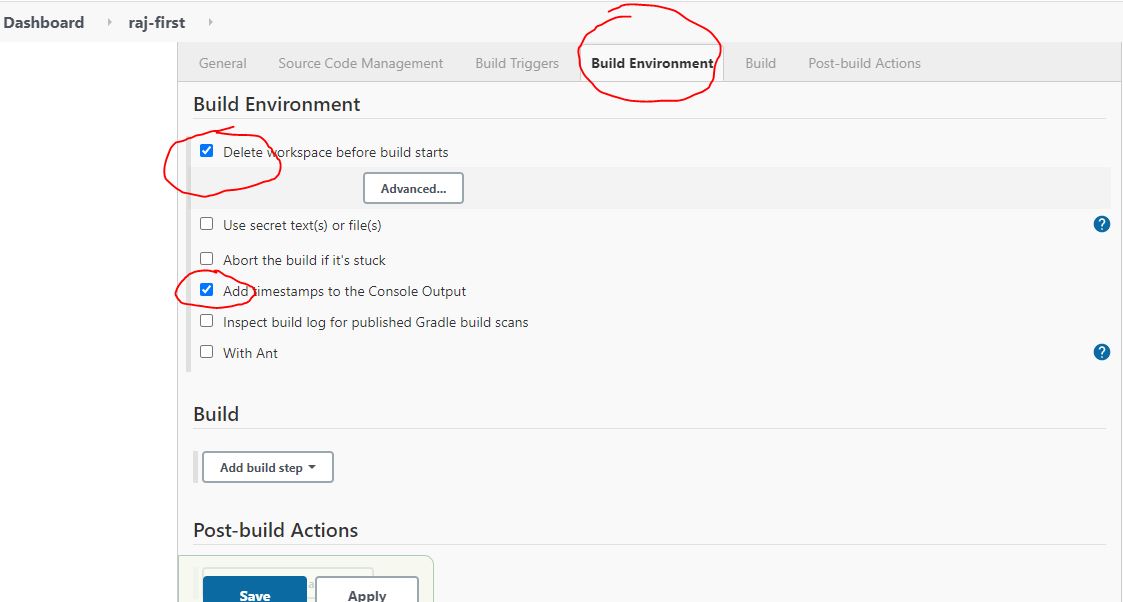Save the job configuration

tap(255, 591)
